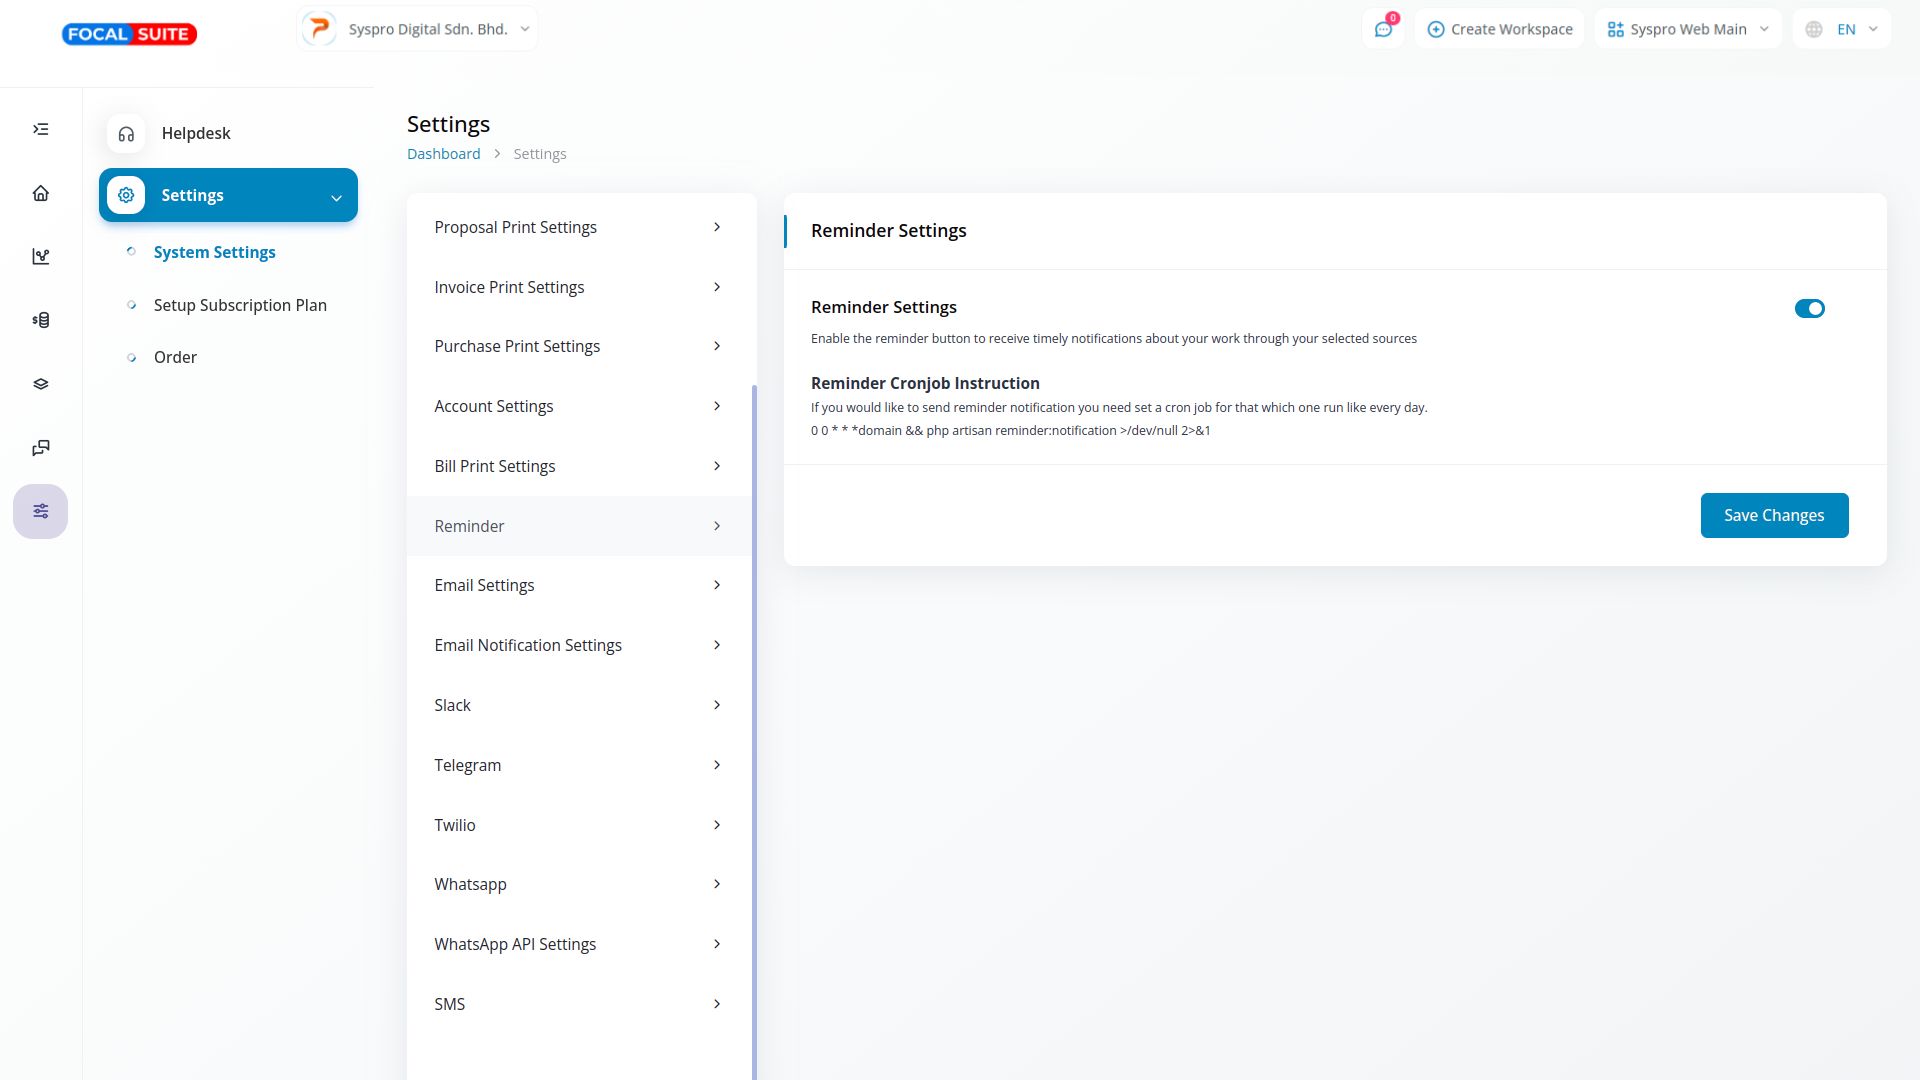The width and height of the screenshot is (1920, 1080).
Task: Collapse sidebar with the menu toggle icon
Action: pos(41,129)
